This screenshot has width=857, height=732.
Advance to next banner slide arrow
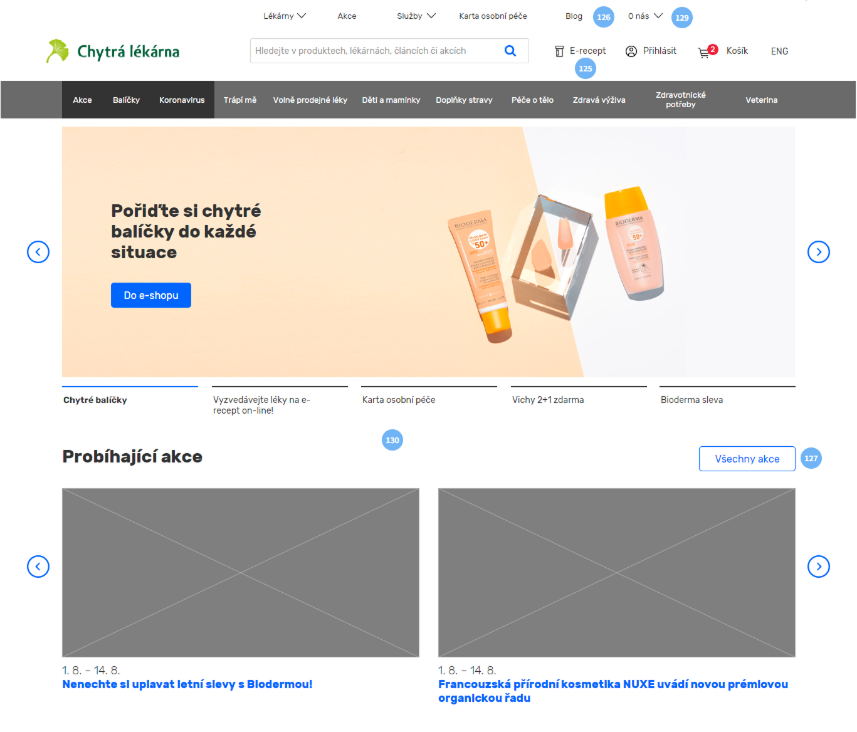(x=818, y=252)
